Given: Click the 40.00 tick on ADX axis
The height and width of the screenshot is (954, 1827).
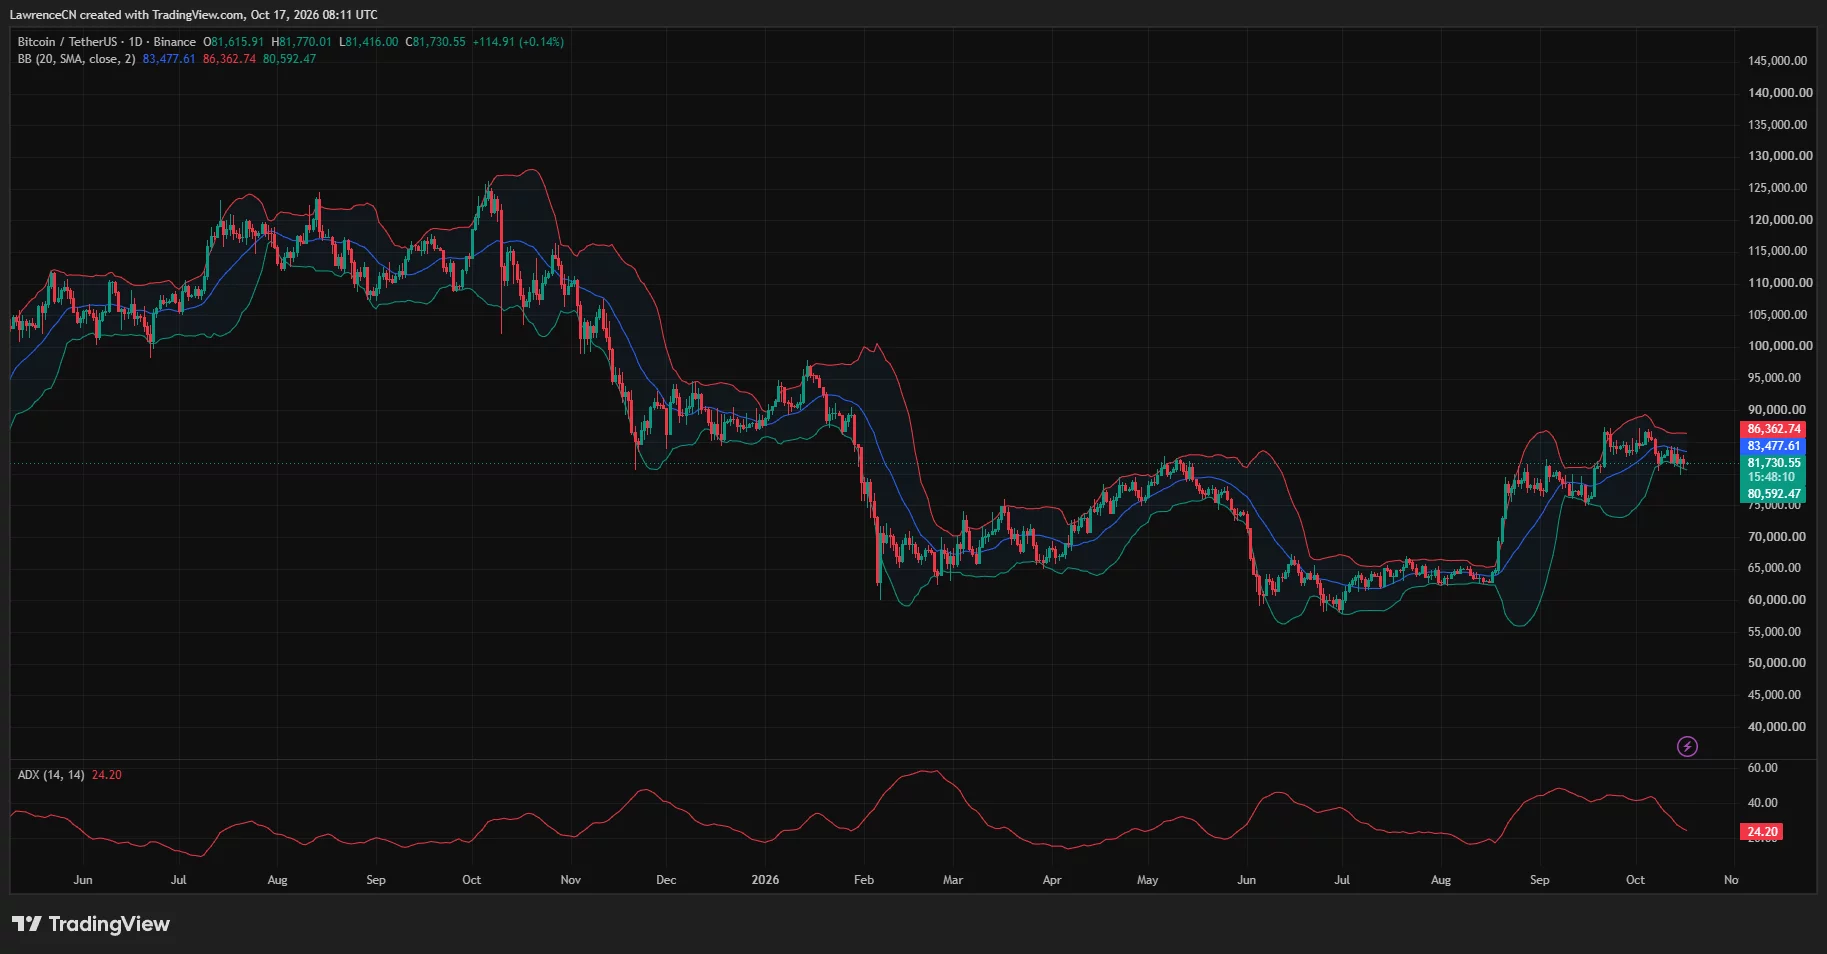Looking at the screenshot, I should click(x=1762, y=803).
